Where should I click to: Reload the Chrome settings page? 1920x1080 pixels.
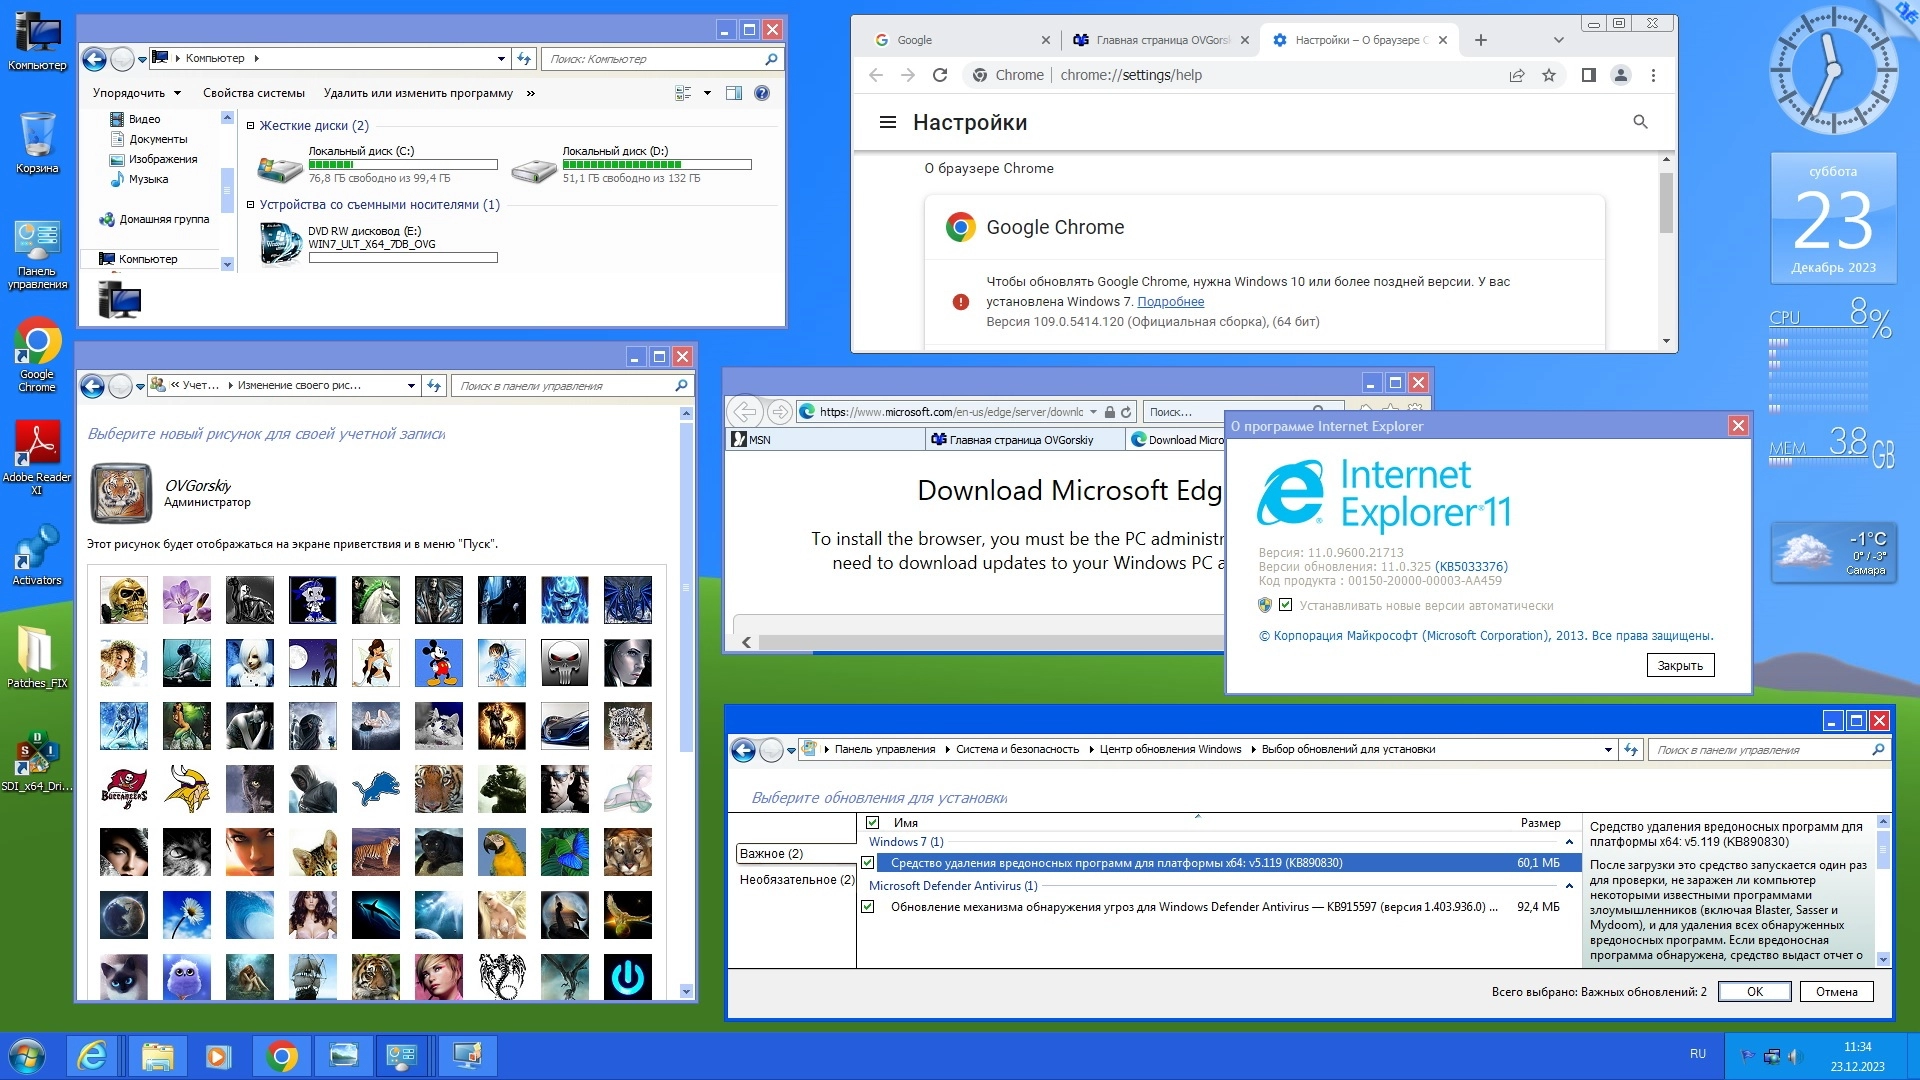[939, 75]
